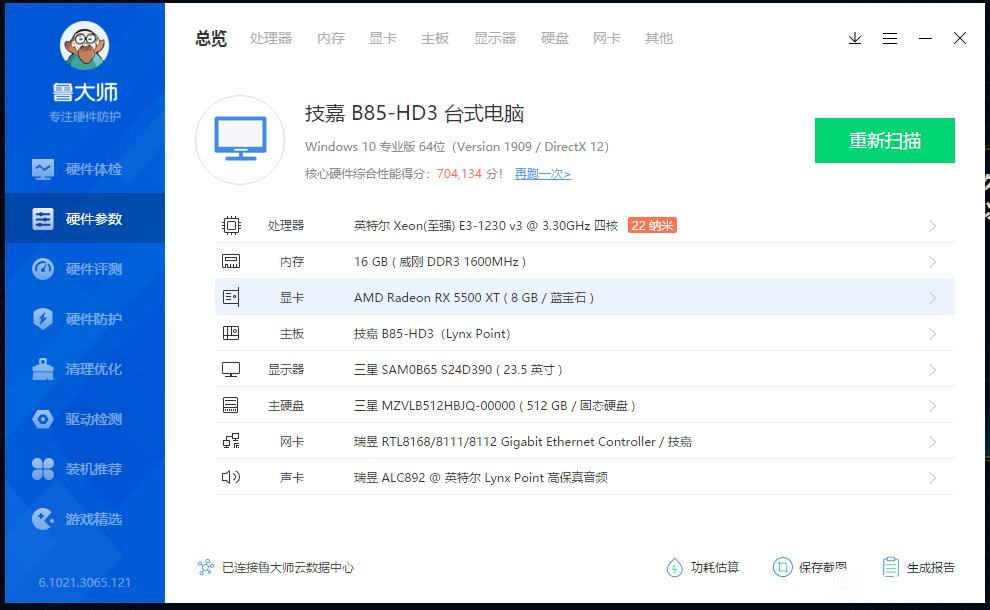Open 游戏精选 in the sidebar

pyautogui.click(x=85, y=519)
